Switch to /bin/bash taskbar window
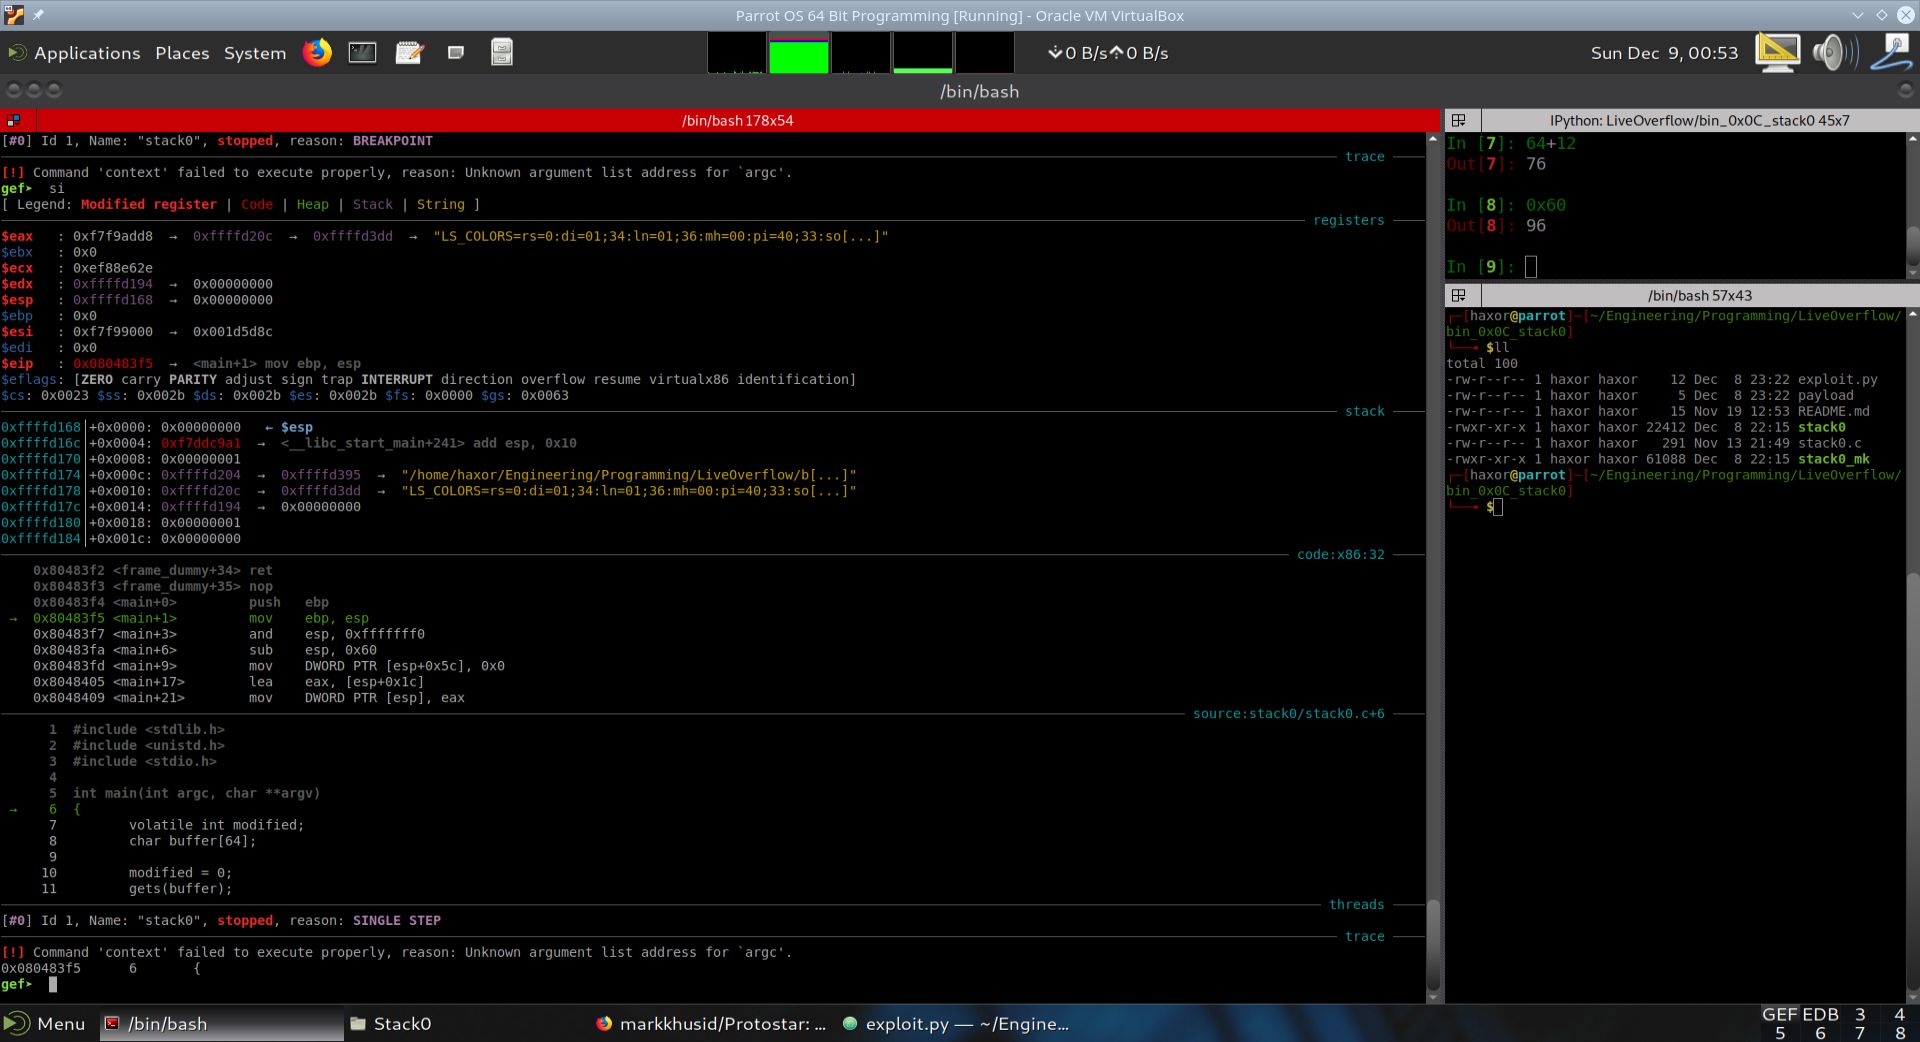This screenshot has width=1920, height=1042. pyautogui.click(x=221, y=1023)
